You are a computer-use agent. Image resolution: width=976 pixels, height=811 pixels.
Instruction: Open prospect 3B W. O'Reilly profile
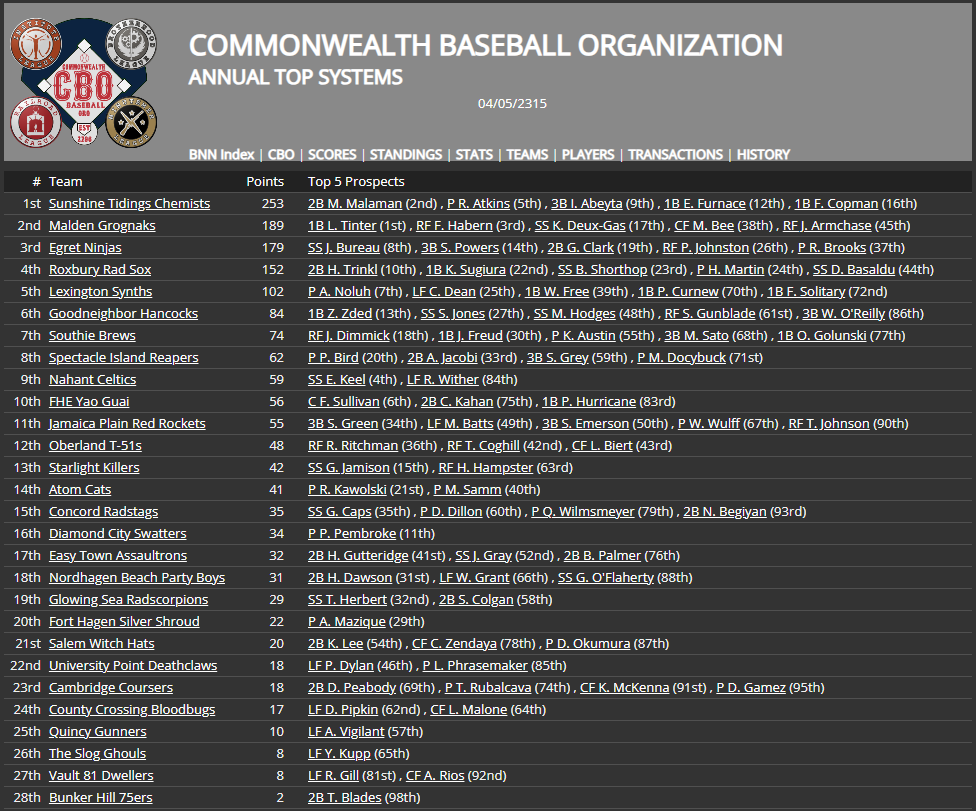coord(843,313)
